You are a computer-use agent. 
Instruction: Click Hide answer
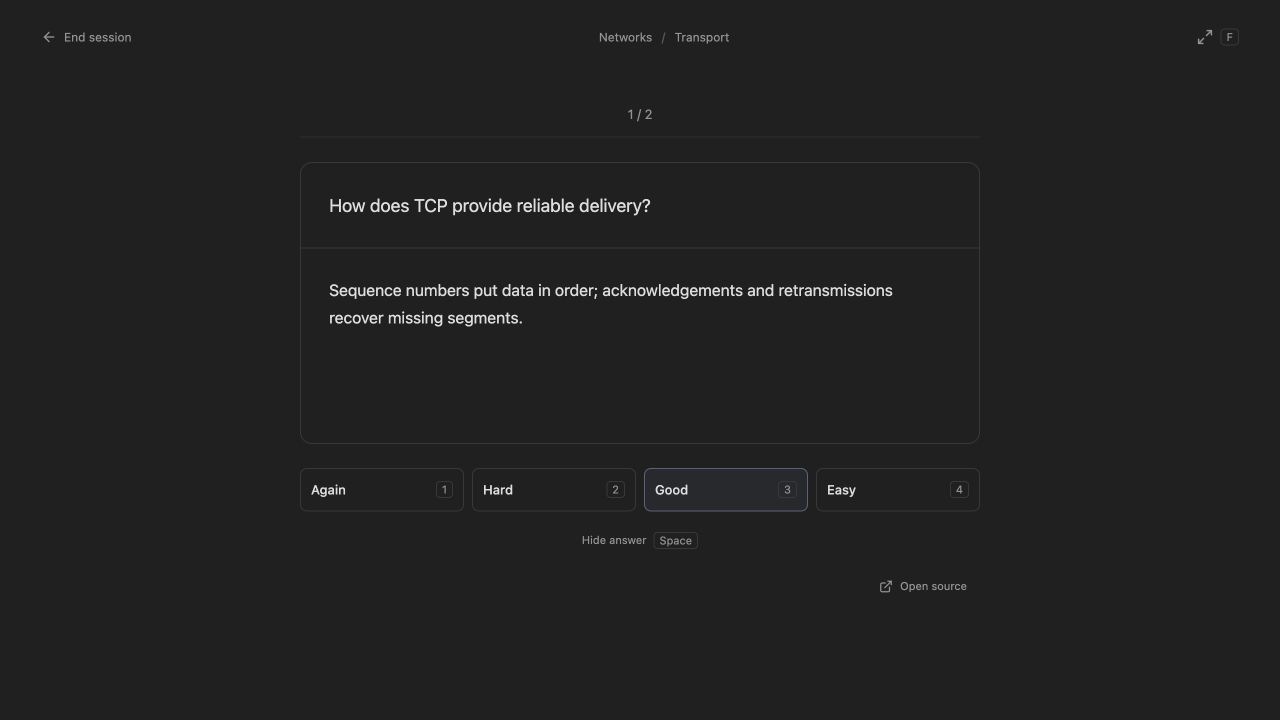point(614,540)
